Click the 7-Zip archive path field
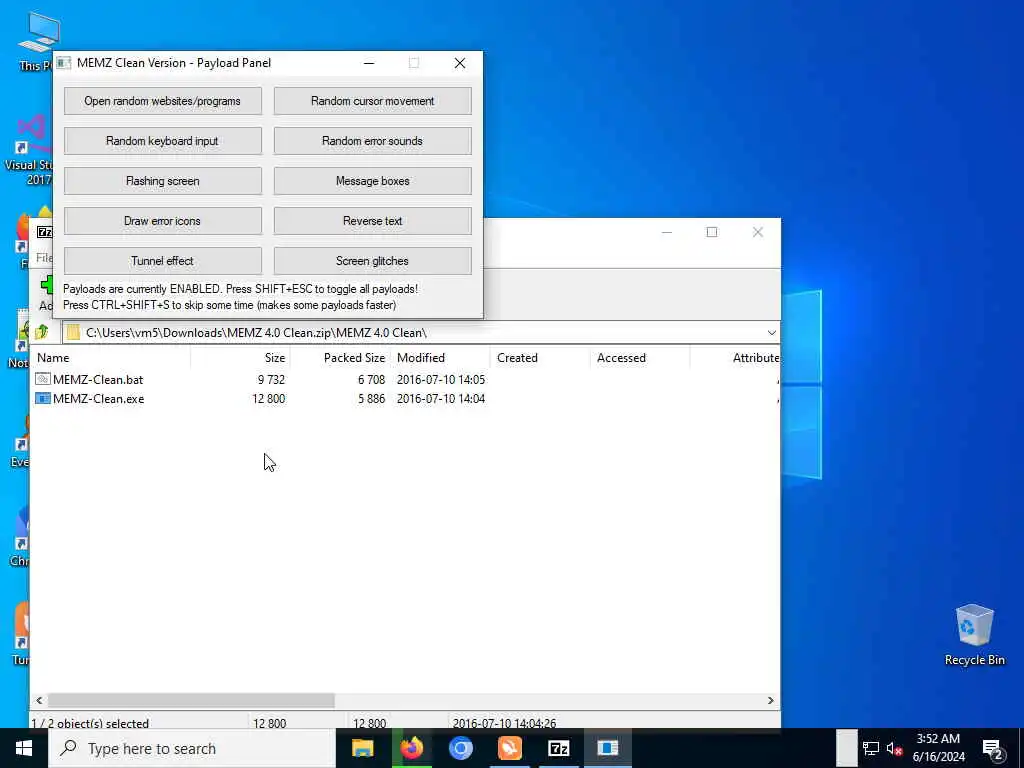1024x768 pixels. tap(421, 333)
